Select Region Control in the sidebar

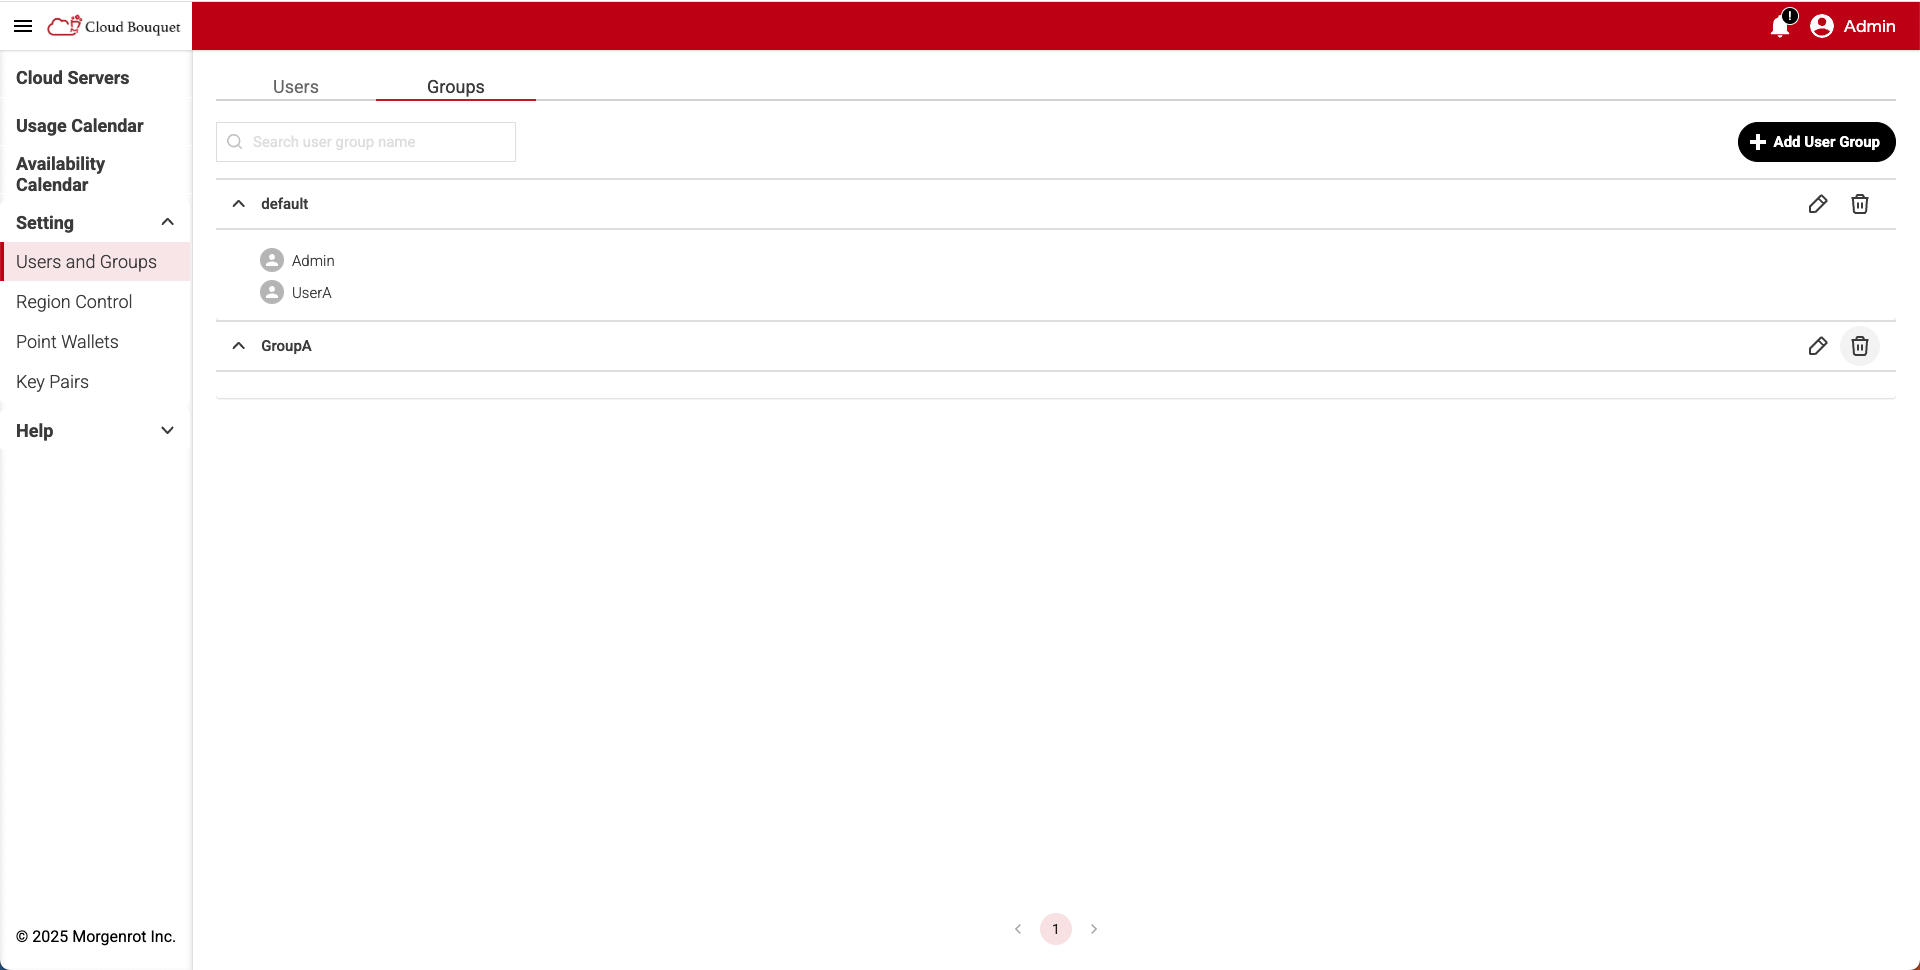(74, 301)
